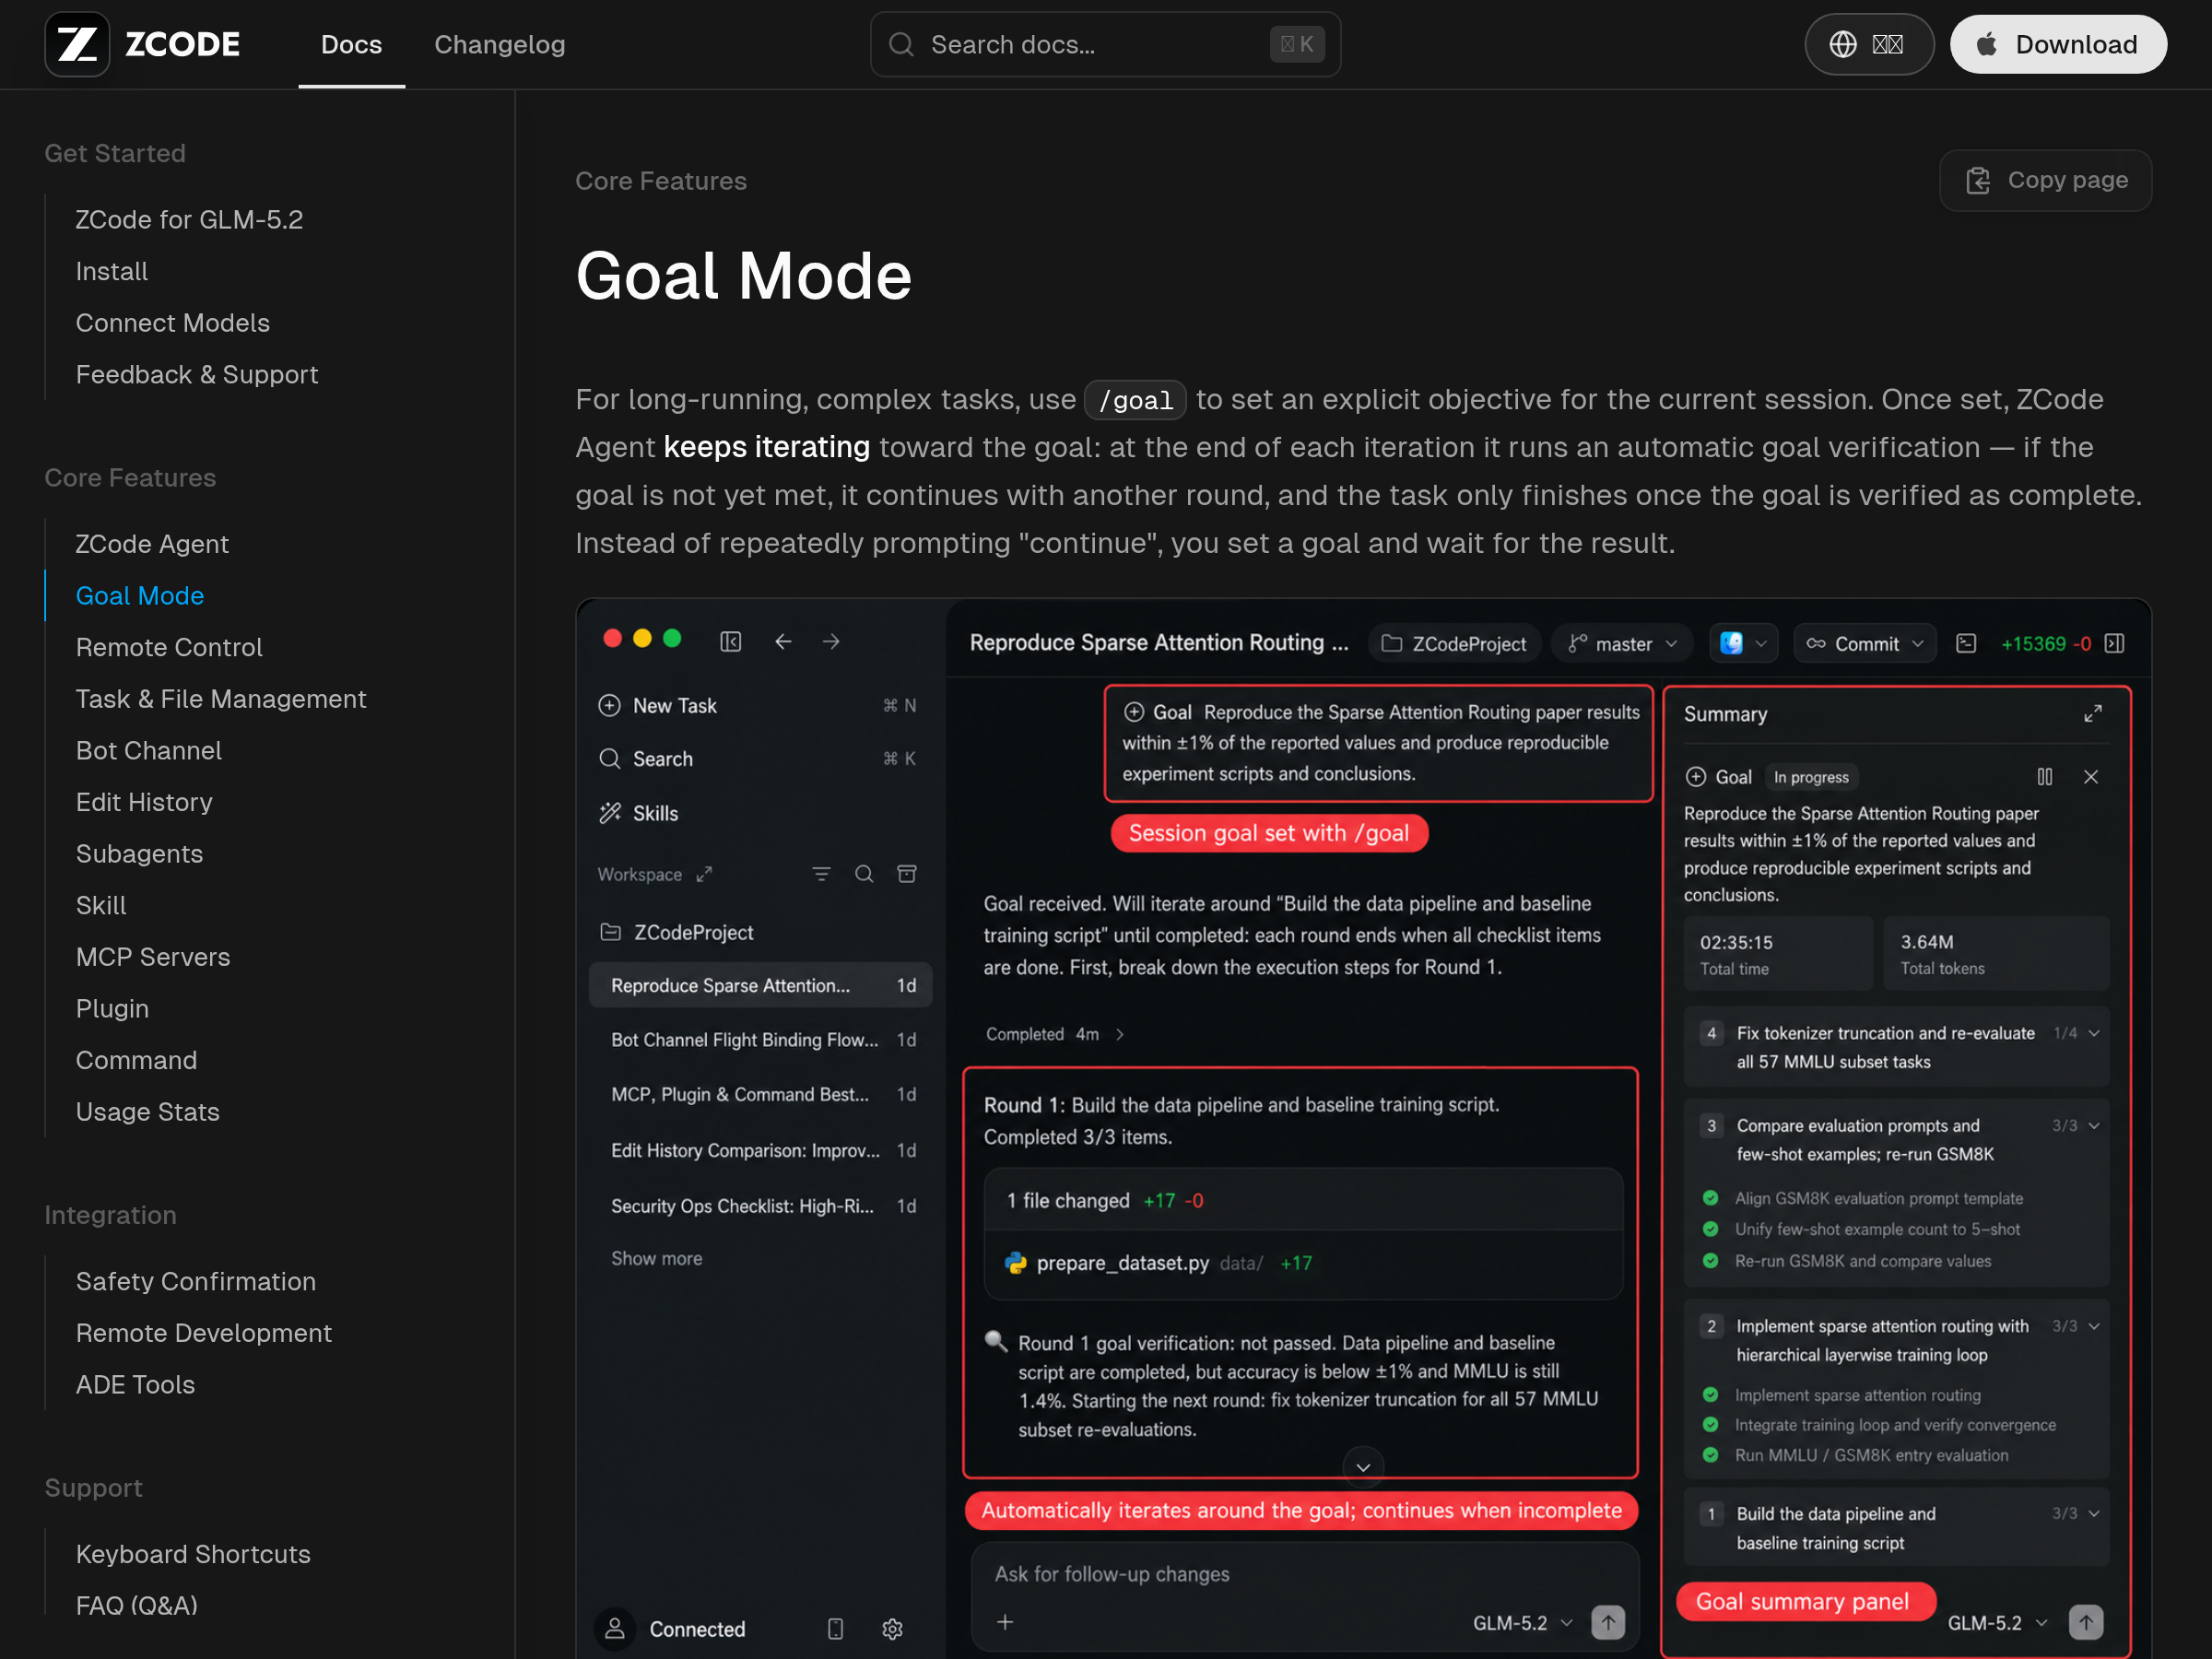Select Reproduce Sparse Attention task row
The width and height of the screenshot is (2212, 1659).
coord(761,985)
